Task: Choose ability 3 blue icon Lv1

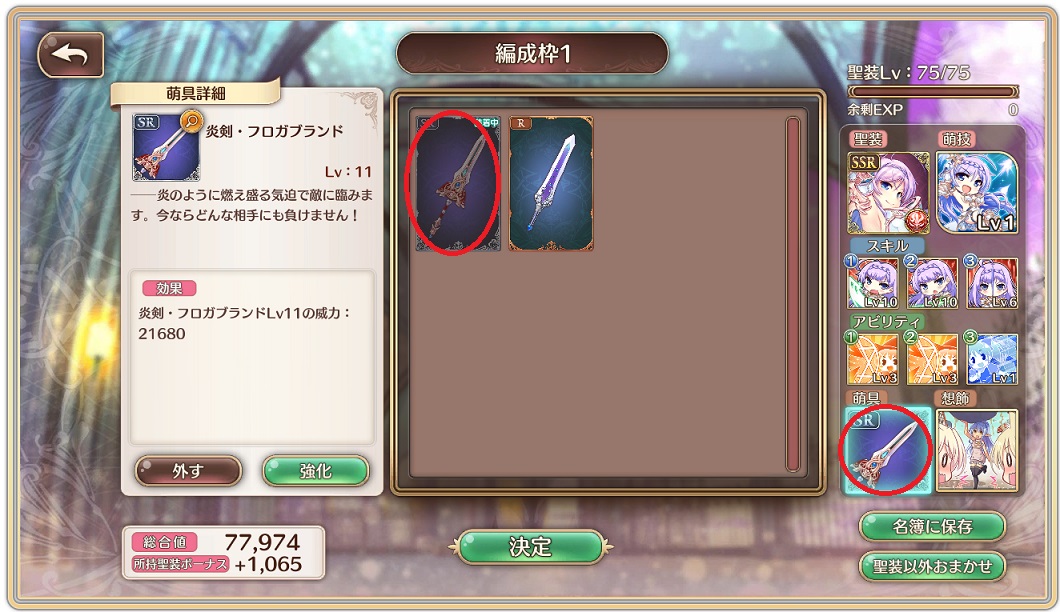Action: click(x=992, y=358)
